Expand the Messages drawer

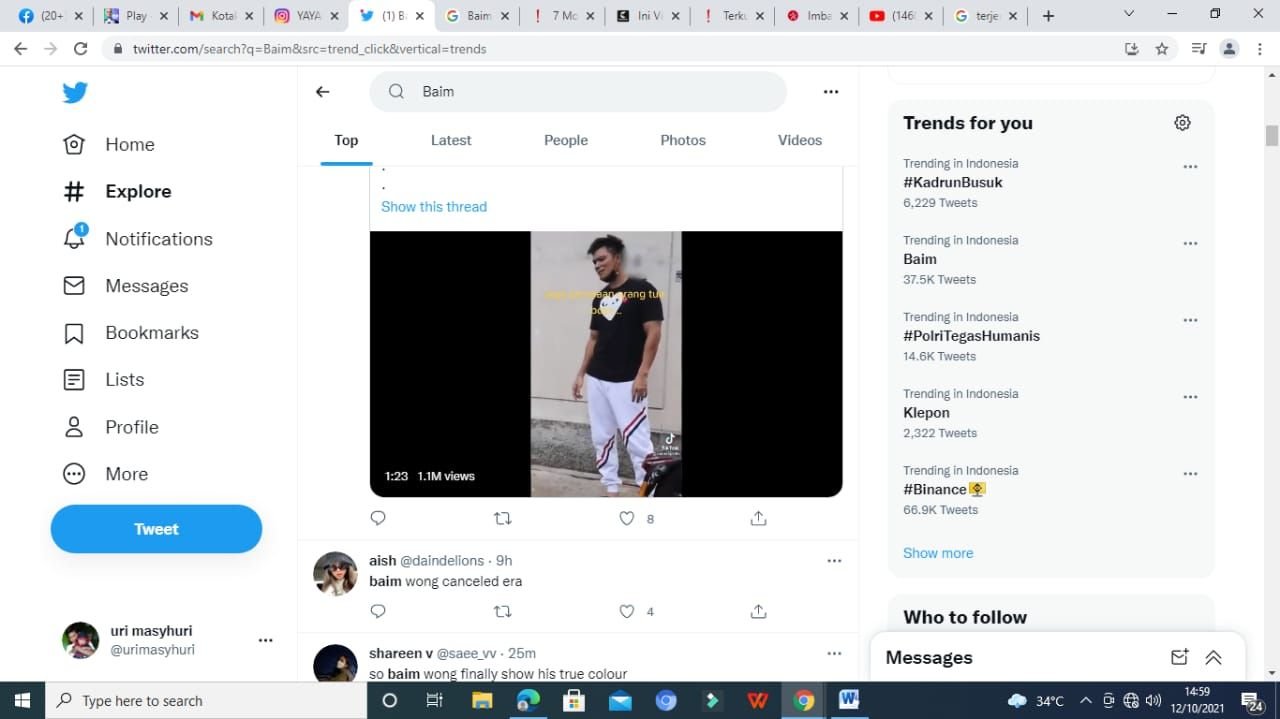tap(1213, 657)
